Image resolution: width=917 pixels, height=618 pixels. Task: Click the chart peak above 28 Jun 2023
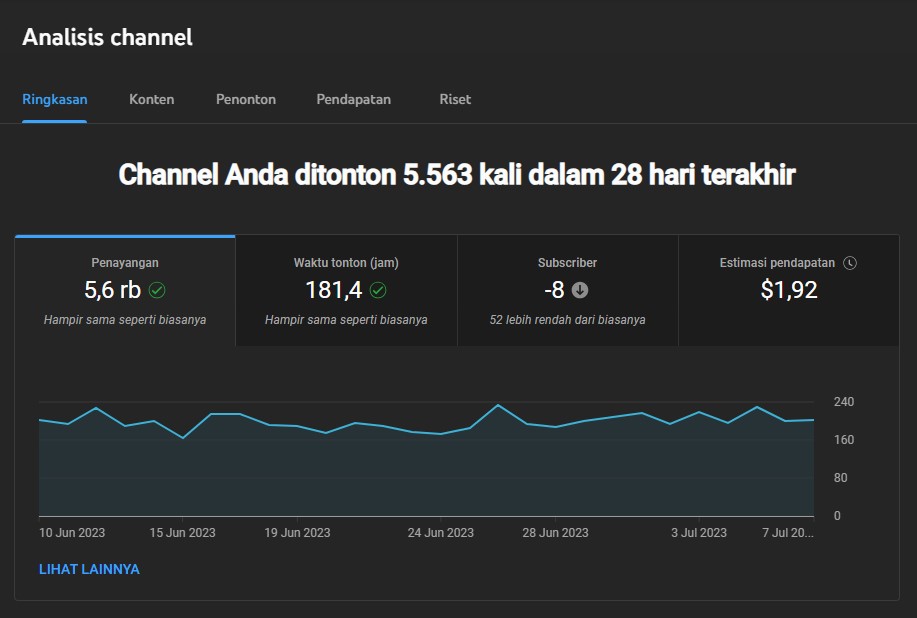point(498,405)
